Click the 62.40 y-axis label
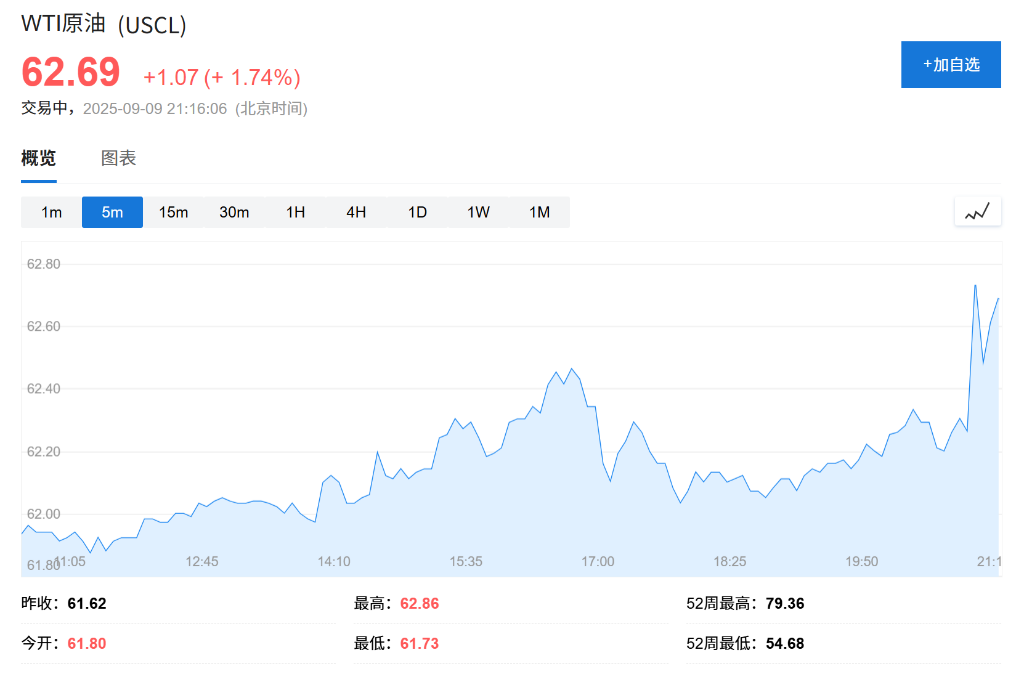 [x=43, y=388]
